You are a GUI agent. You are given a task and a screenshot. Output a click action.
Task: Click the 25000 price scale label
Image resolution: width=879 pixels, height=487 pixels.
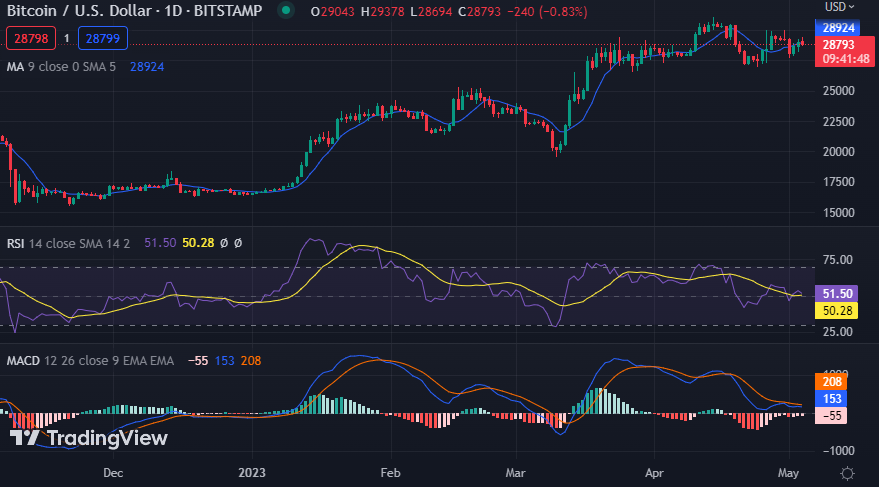840,91
